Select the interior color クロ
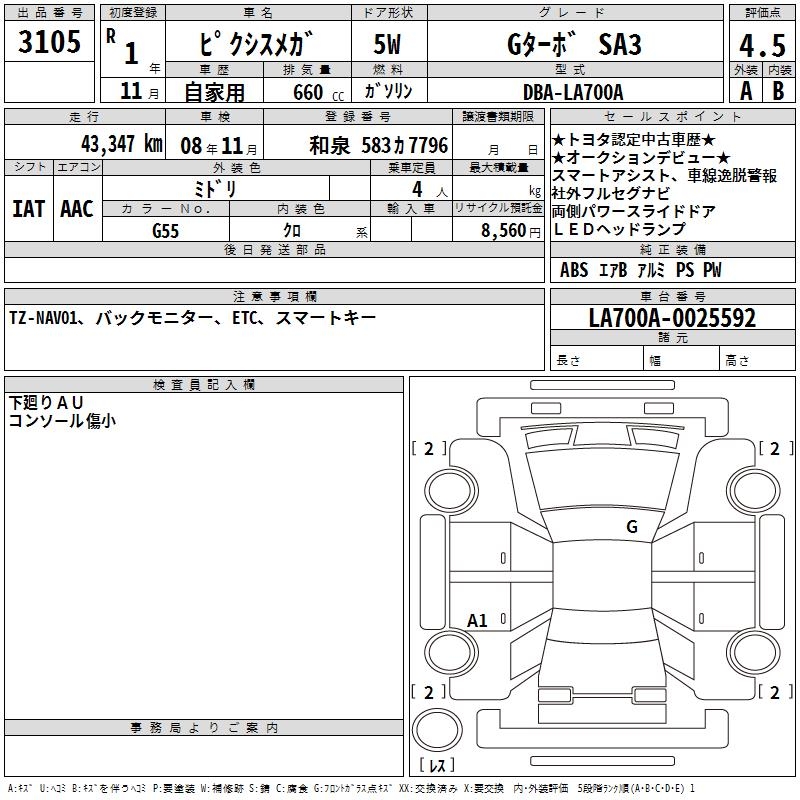 point(292,230)
